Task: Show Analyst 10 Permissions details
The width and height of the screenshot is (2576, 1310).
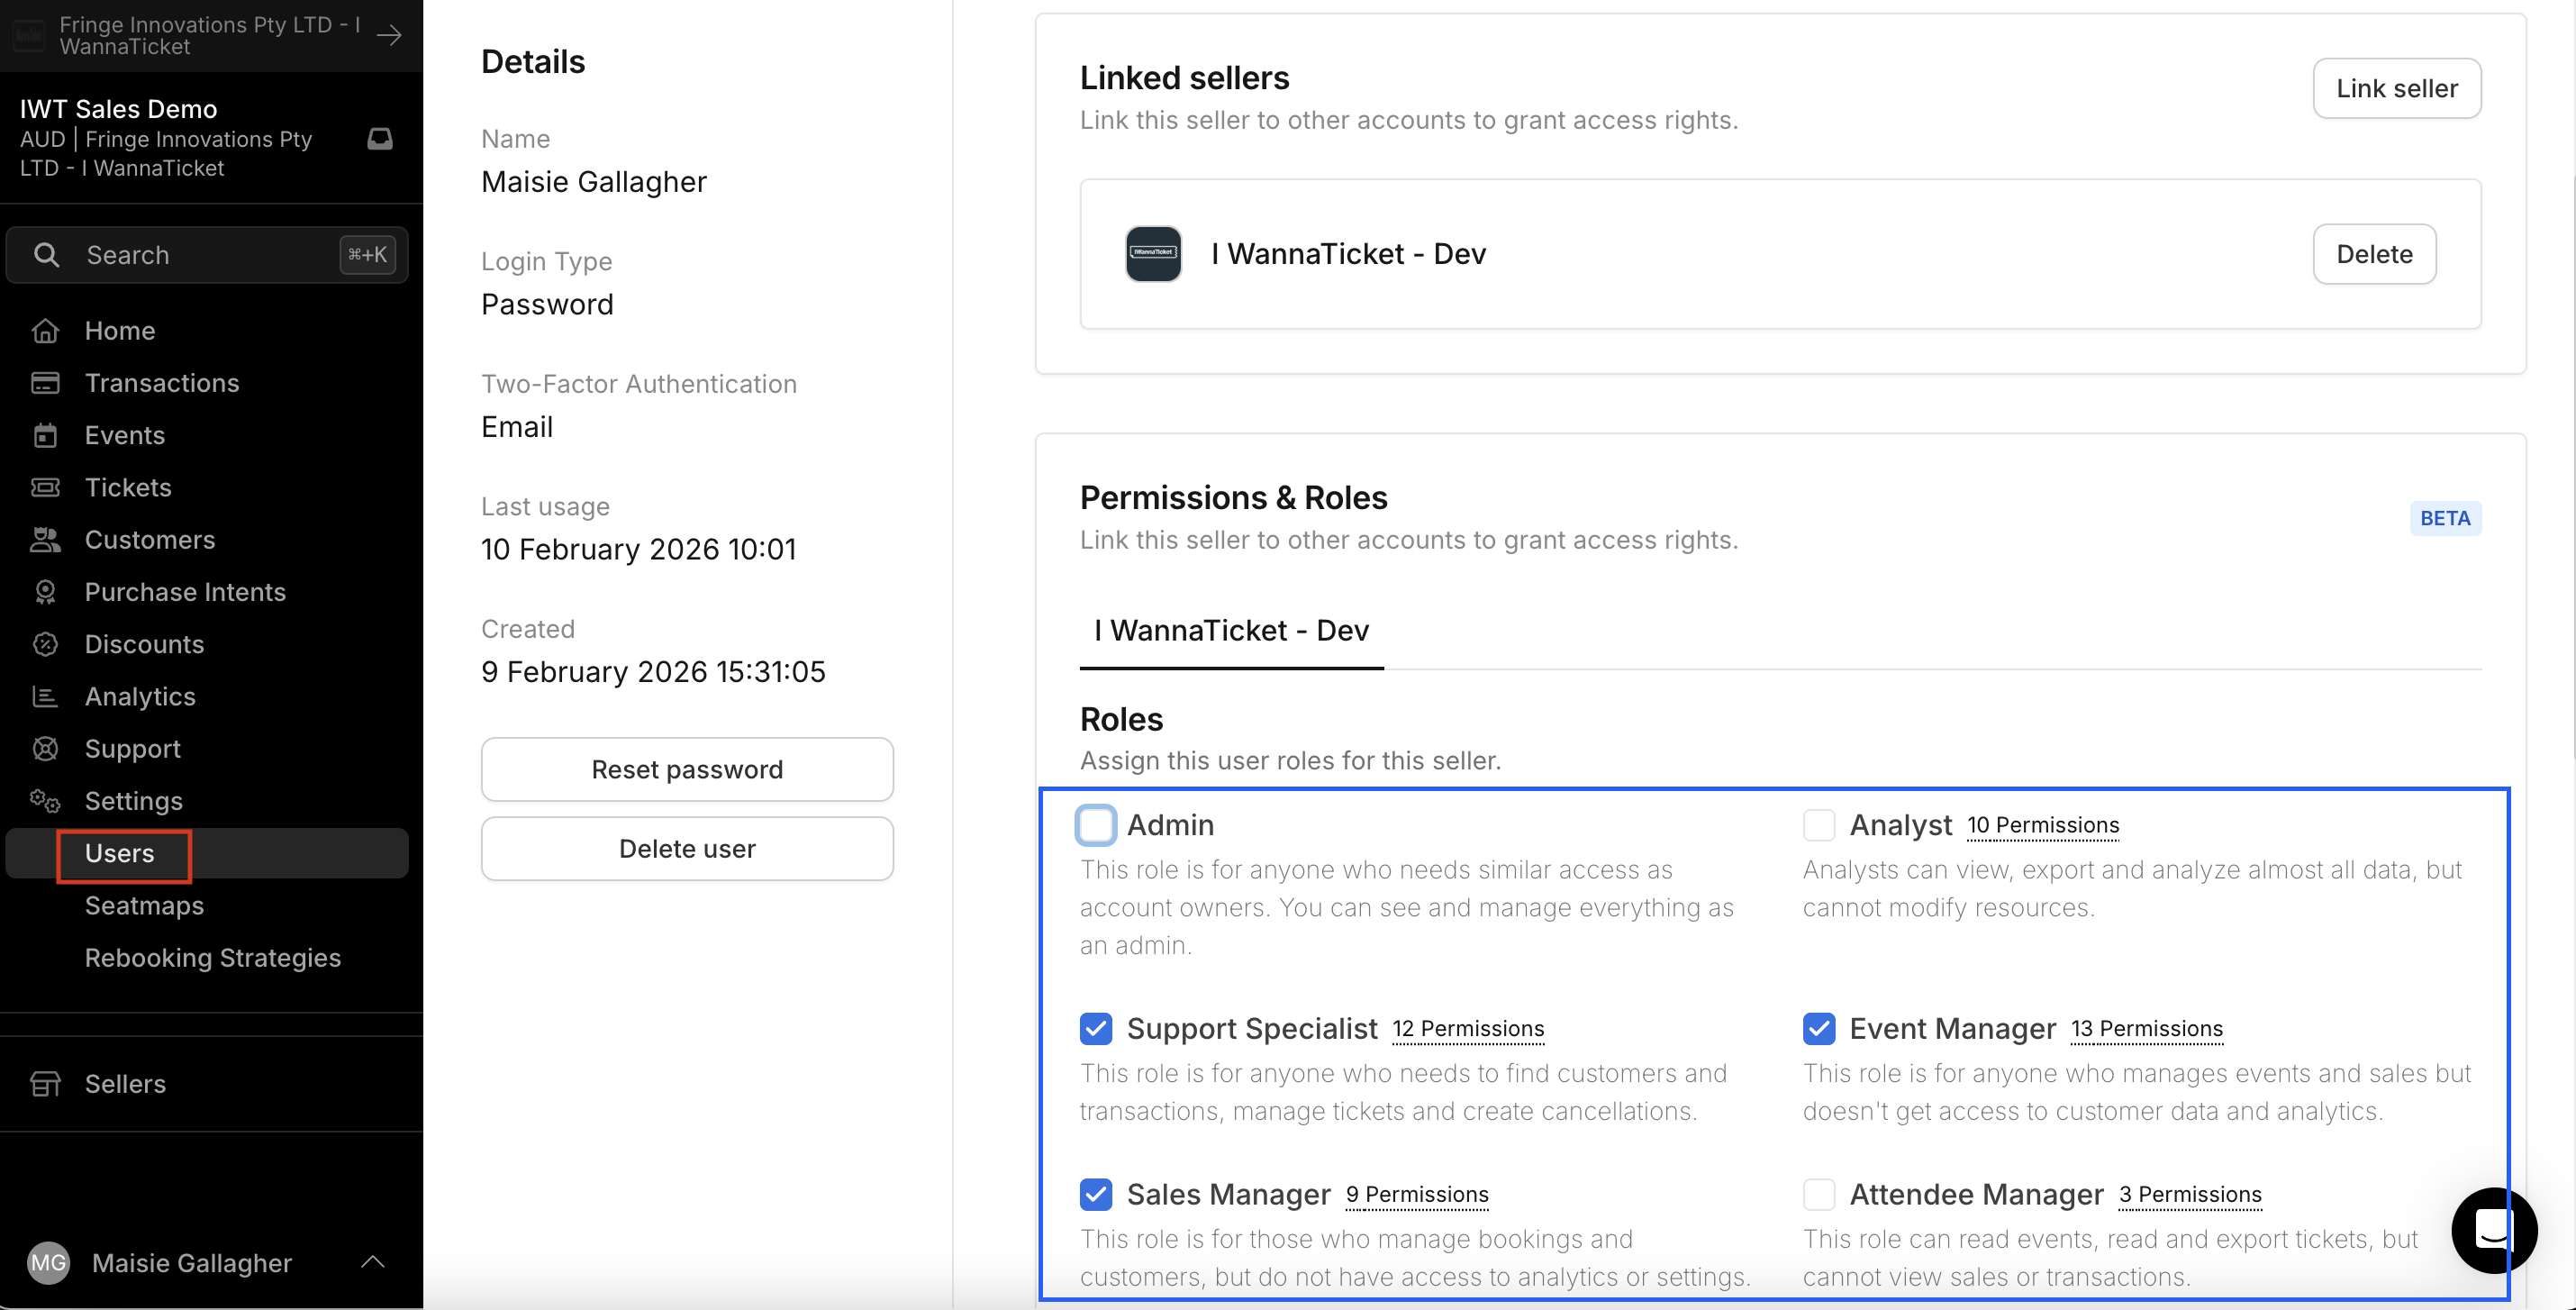Action: pyautogui.click(x=2042, y=825)
